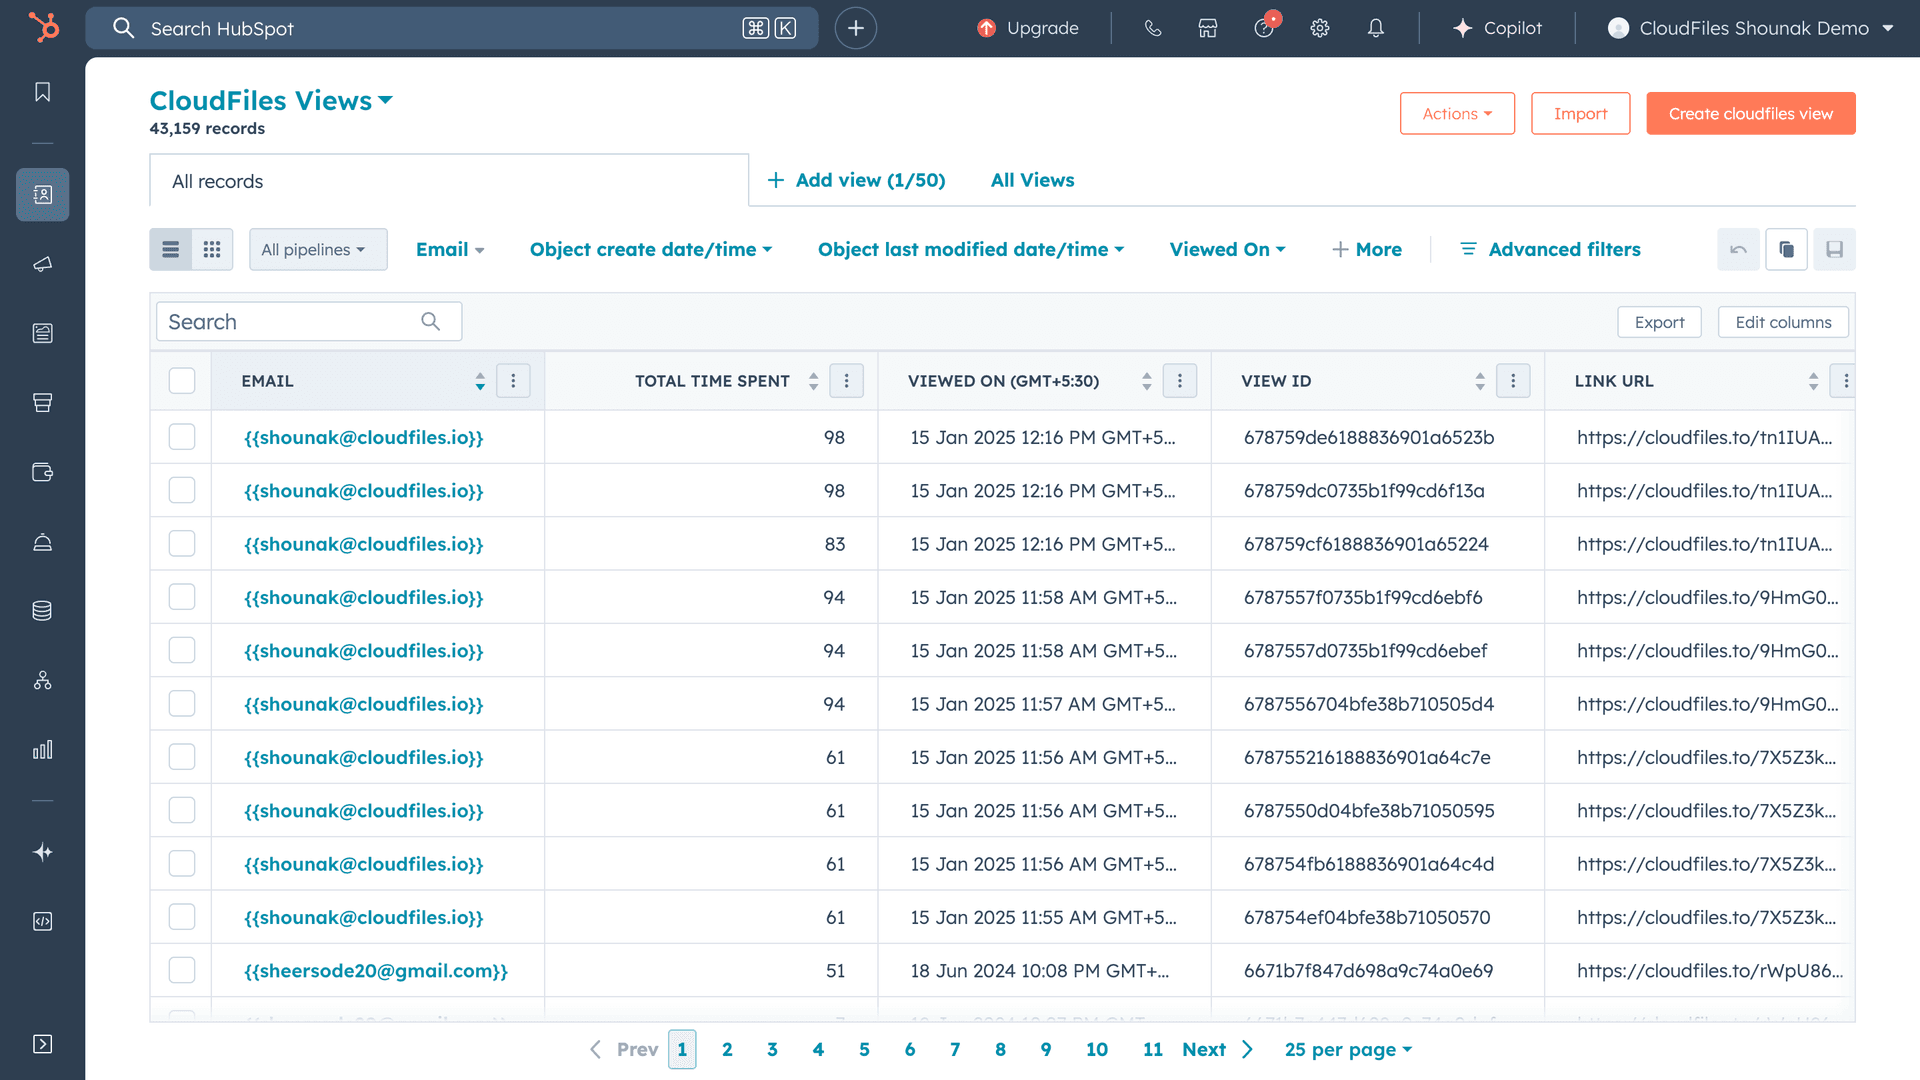The image size is (1920, 1080).
Task: Open the Data Management database icon
Action: [x=42, y=610]
